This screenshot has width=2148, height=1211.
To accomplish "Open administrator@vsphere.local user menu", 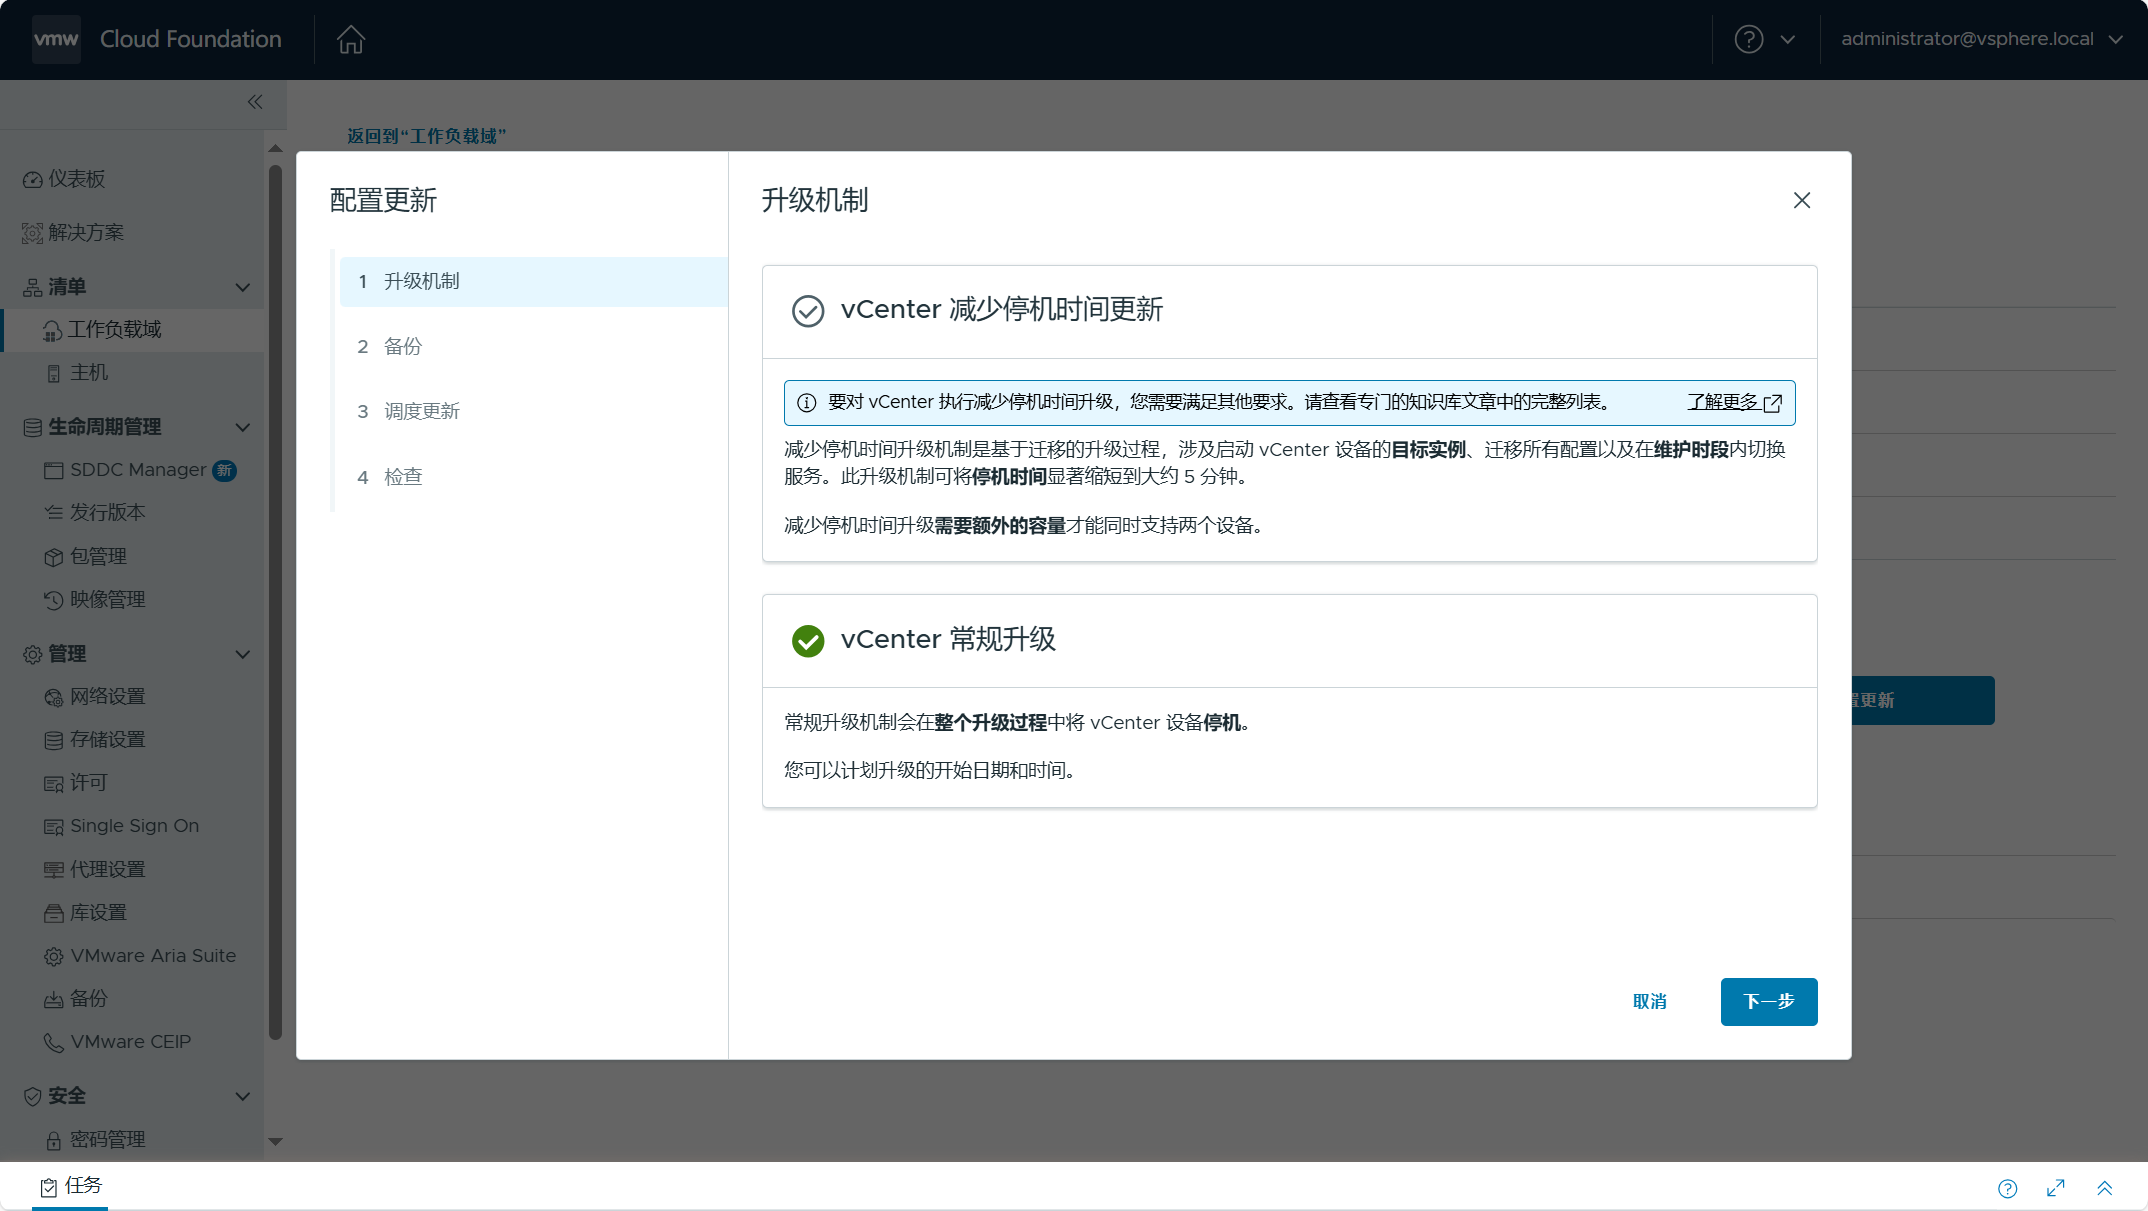I will click(x=1981, y=39).
